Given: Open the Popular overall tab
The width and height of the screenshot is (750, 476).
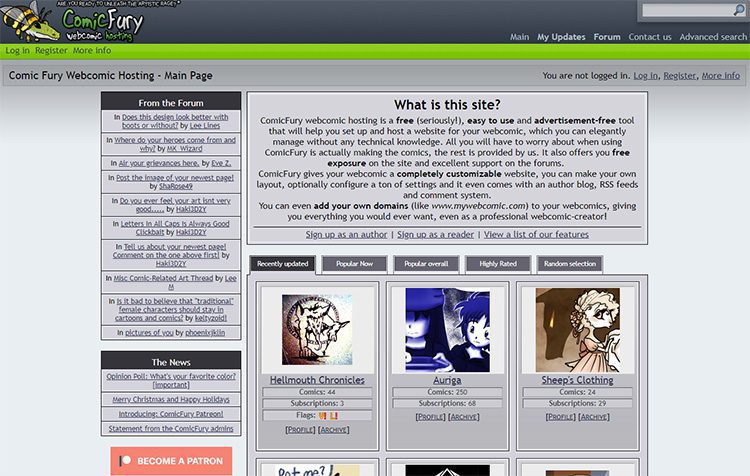Looking at the screenshot, I should click(426, 264).
